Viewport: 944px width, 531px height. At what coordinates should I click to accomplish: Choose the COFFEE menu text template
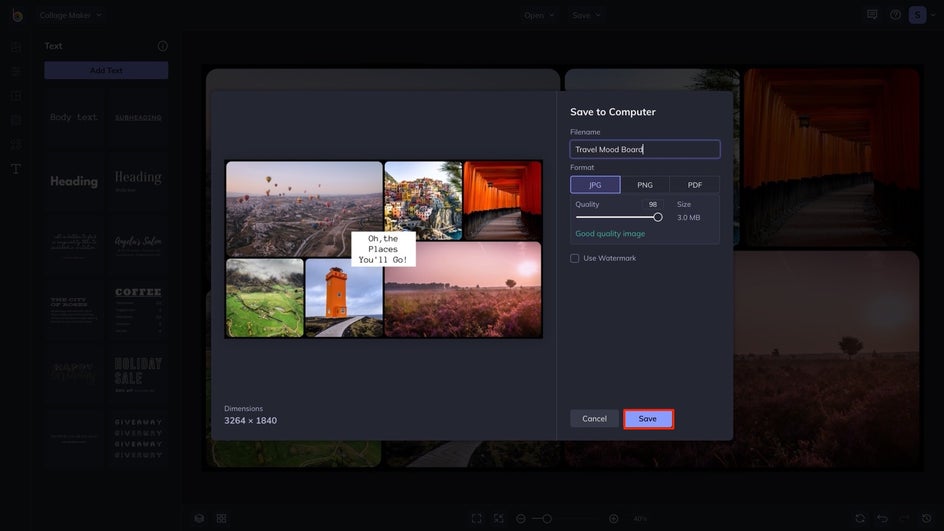138,311
